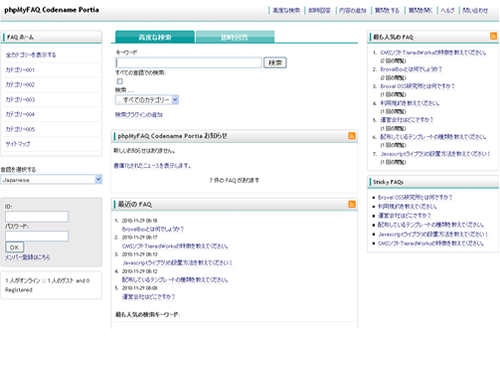Open カテゴリー004 in the sidebar
500x375 pixels.
20,114
